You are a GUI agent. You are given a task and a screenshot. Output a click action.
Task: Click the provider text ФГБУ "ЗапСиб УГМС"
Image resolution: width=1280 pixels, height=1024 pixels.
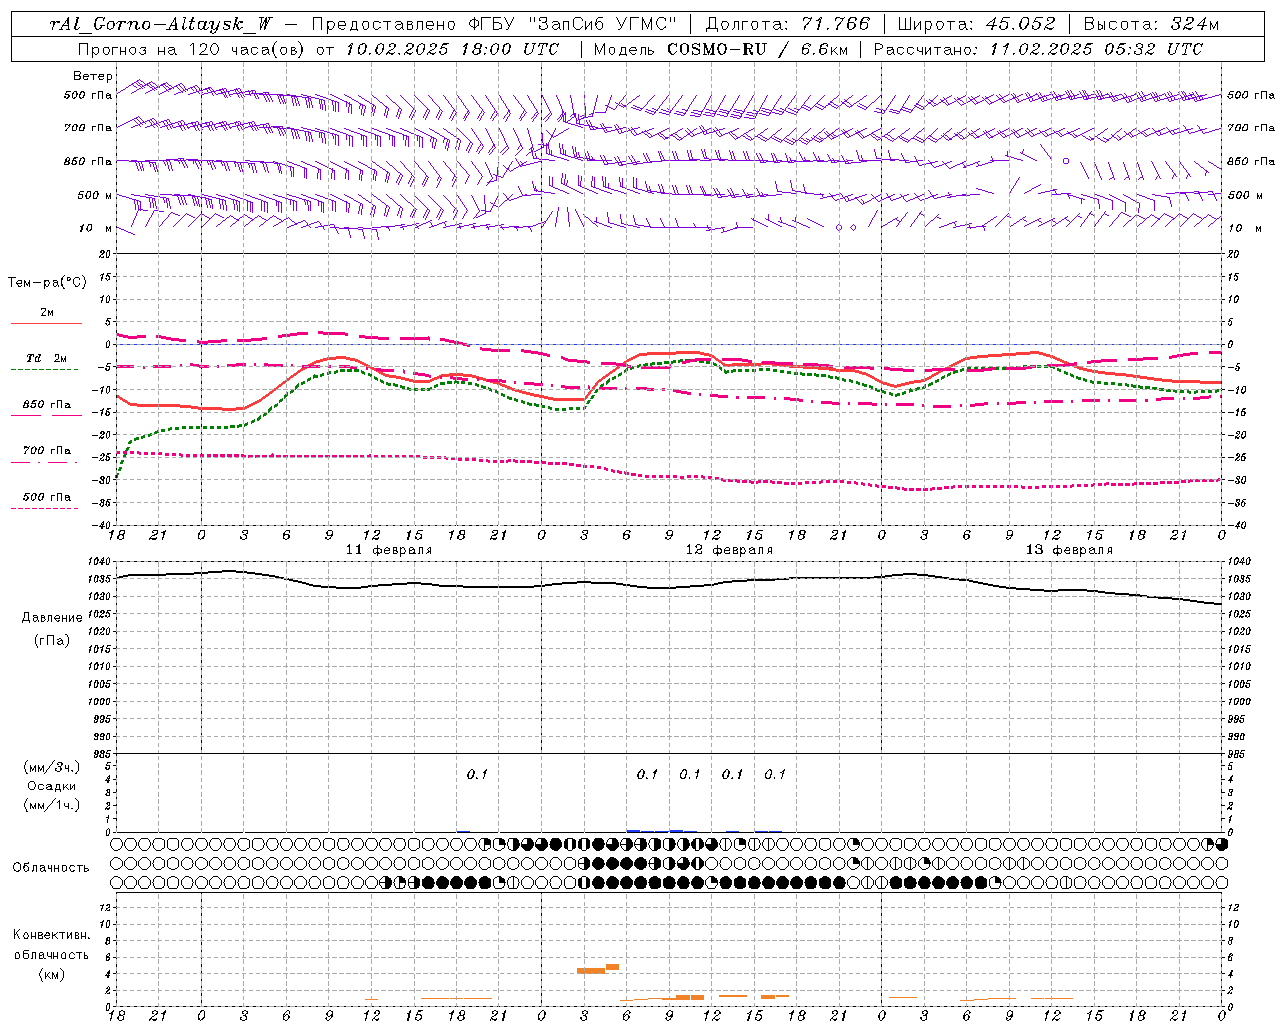coord(573,24)
